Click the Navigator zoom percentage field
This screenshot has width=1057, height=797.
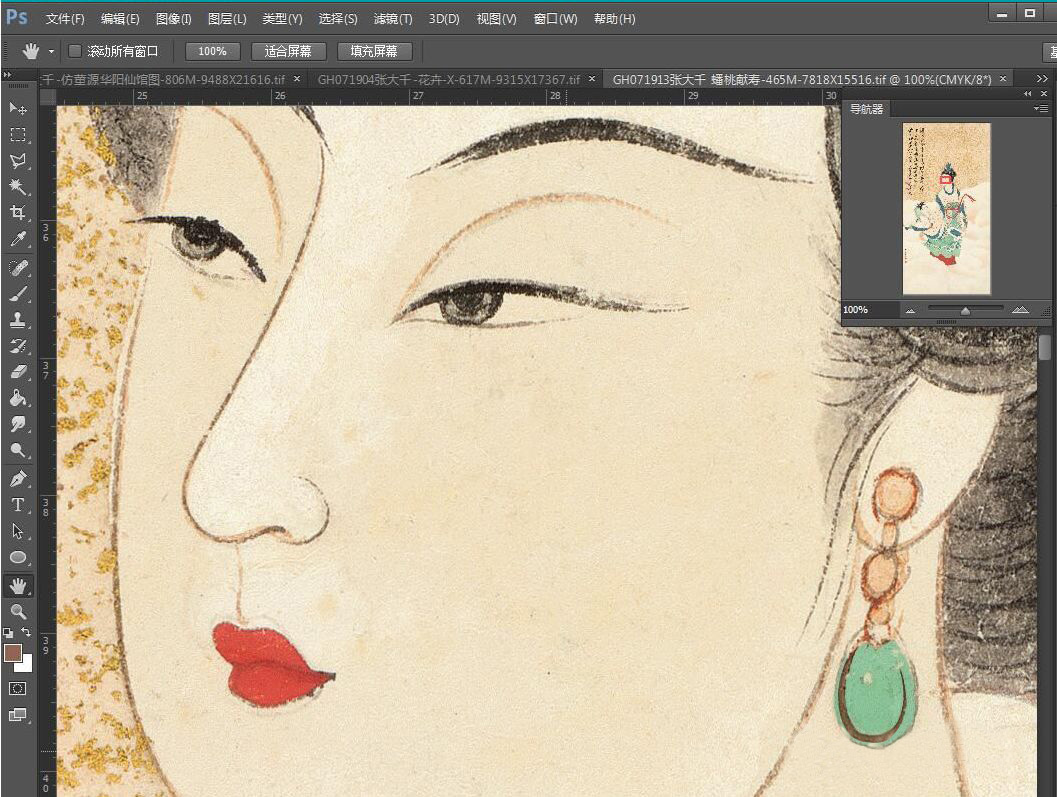point(869,310)
